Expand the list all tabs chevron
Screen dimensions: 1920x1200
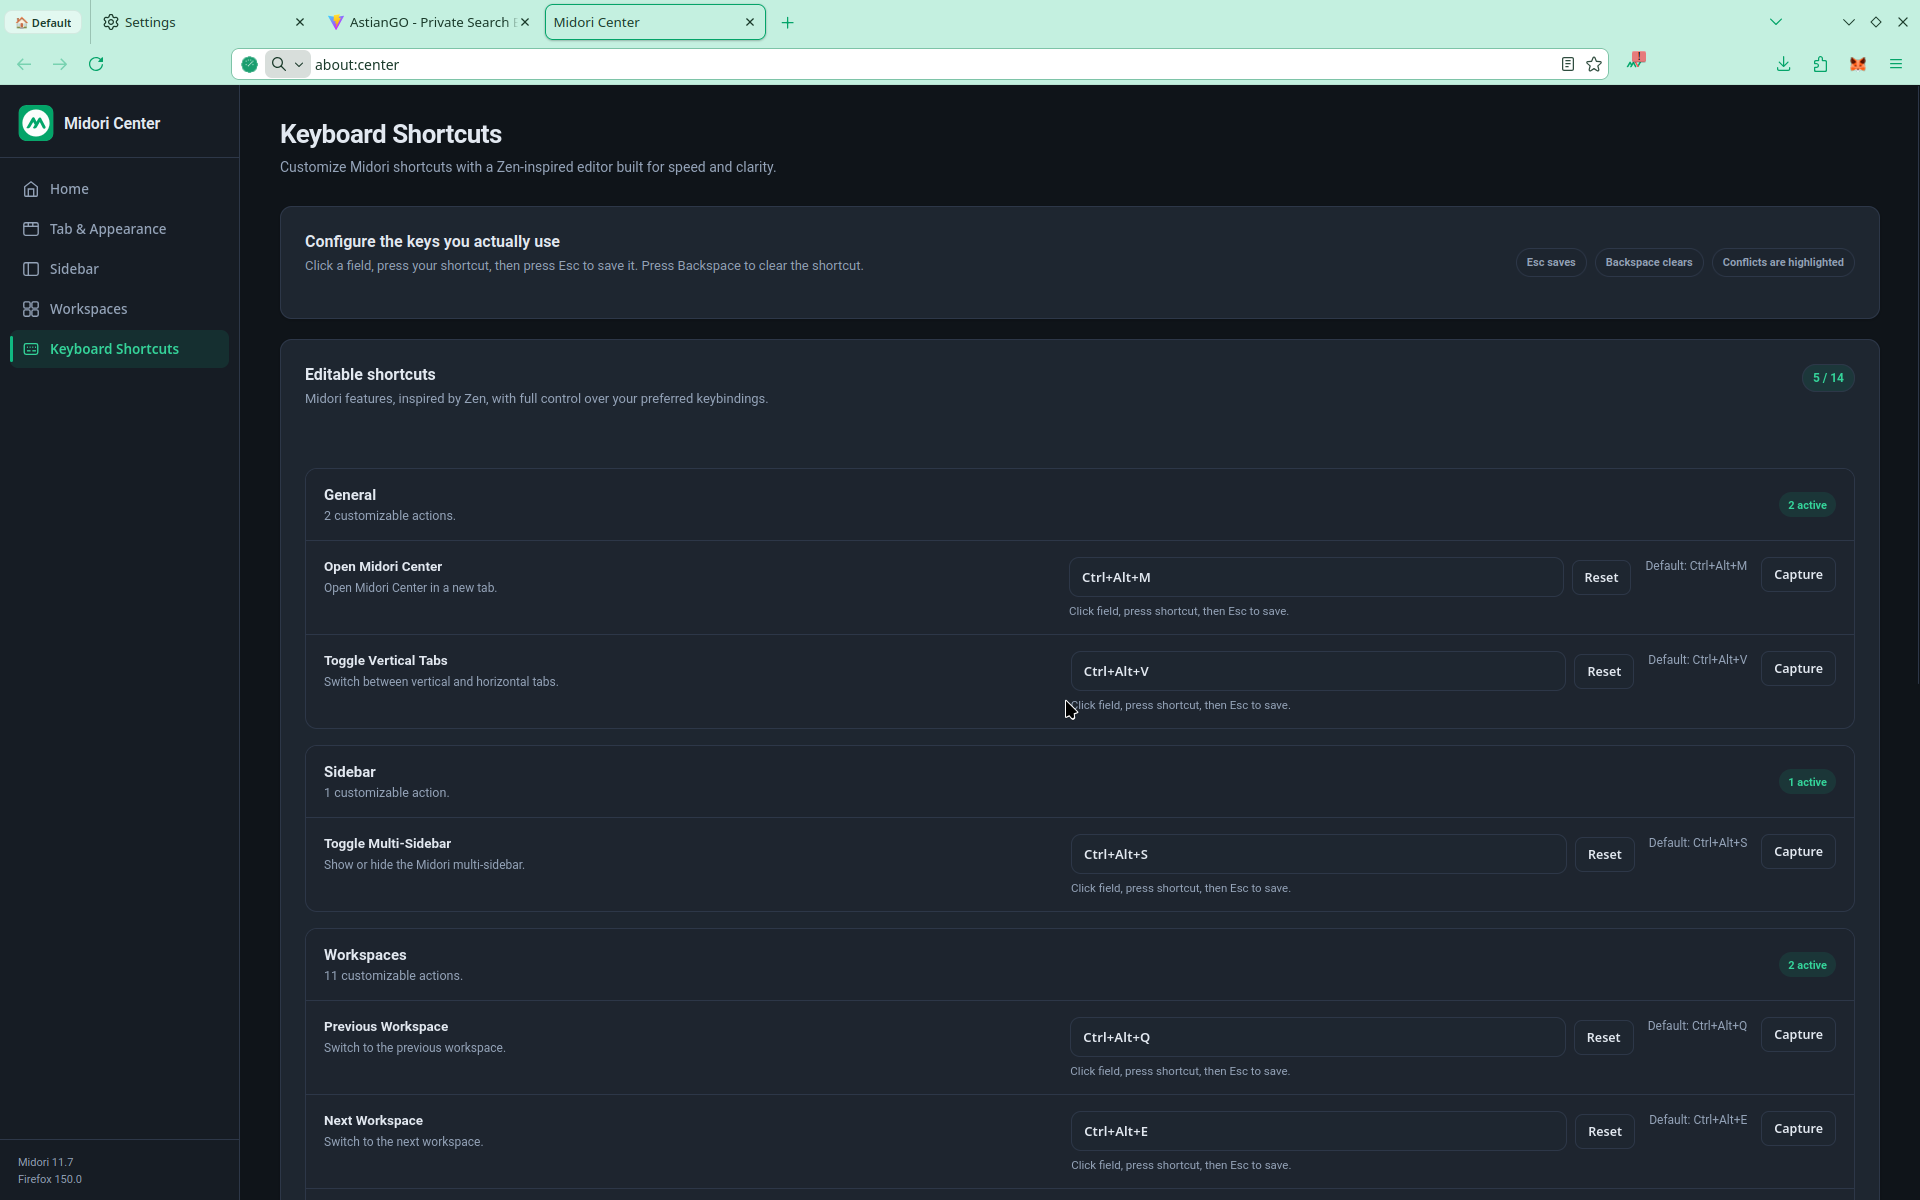(1776, 22)
